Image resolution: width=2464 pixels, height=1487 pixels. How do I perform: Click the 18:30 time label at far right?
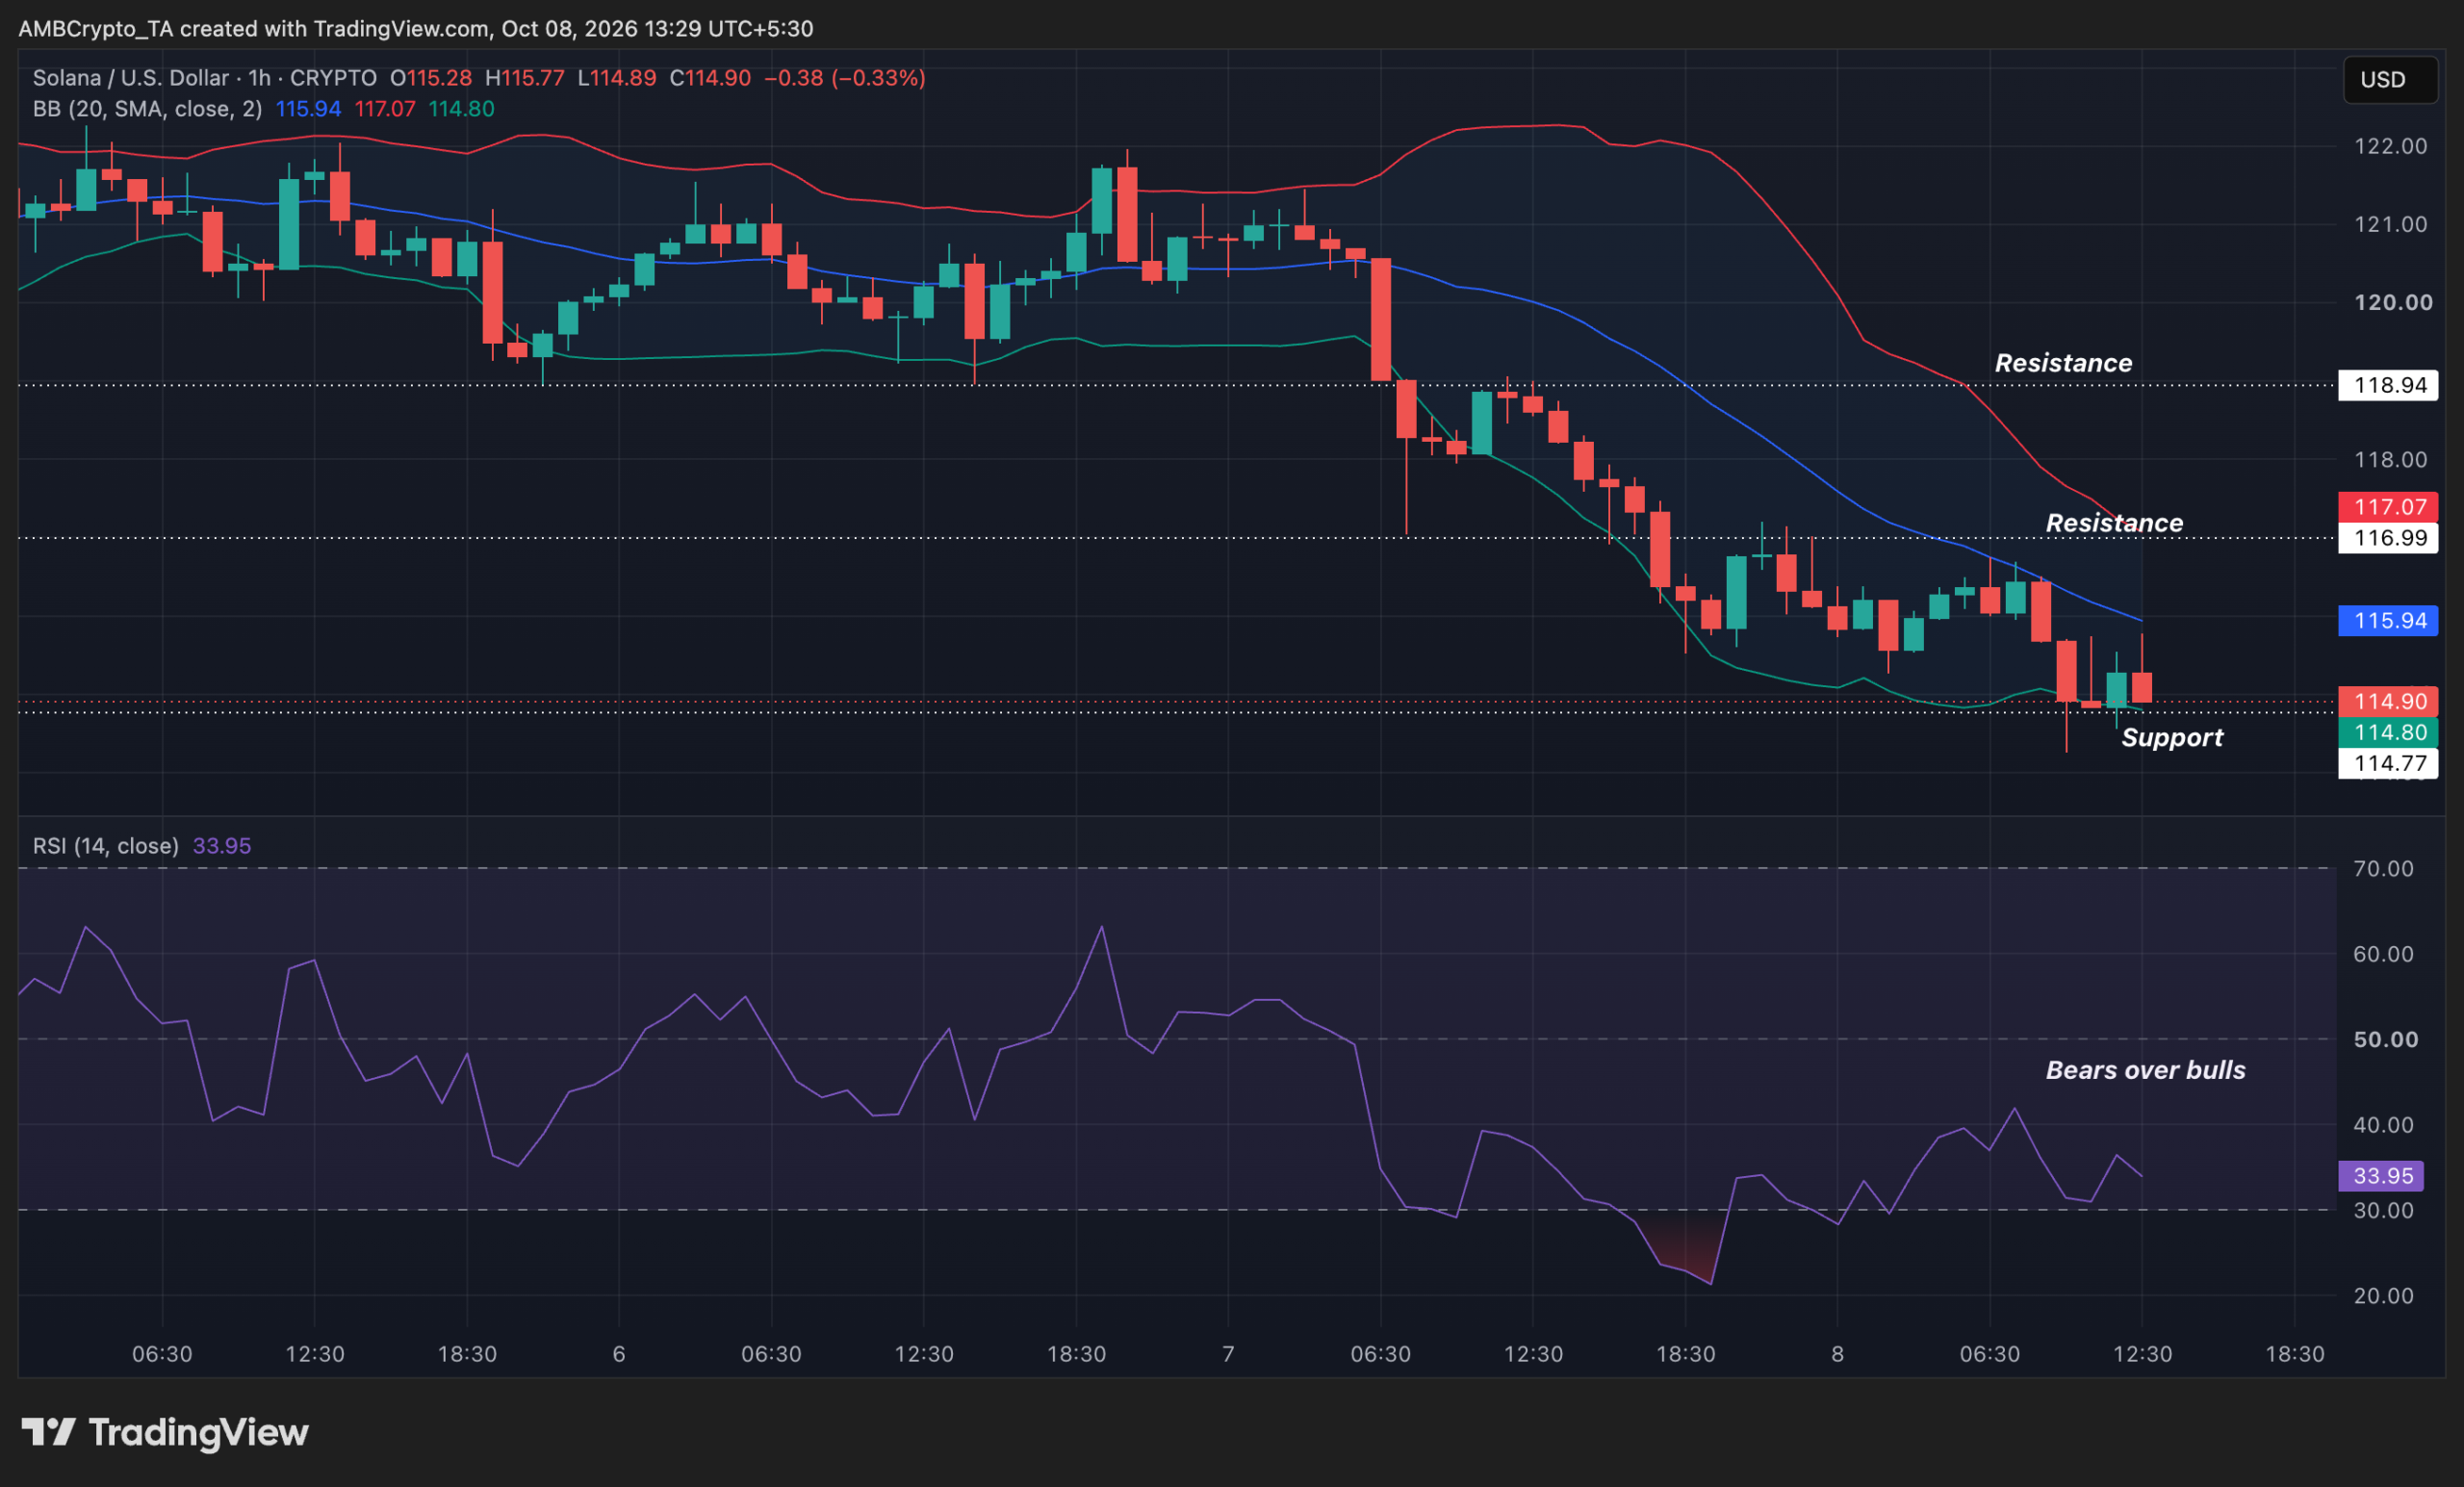2294,1354
